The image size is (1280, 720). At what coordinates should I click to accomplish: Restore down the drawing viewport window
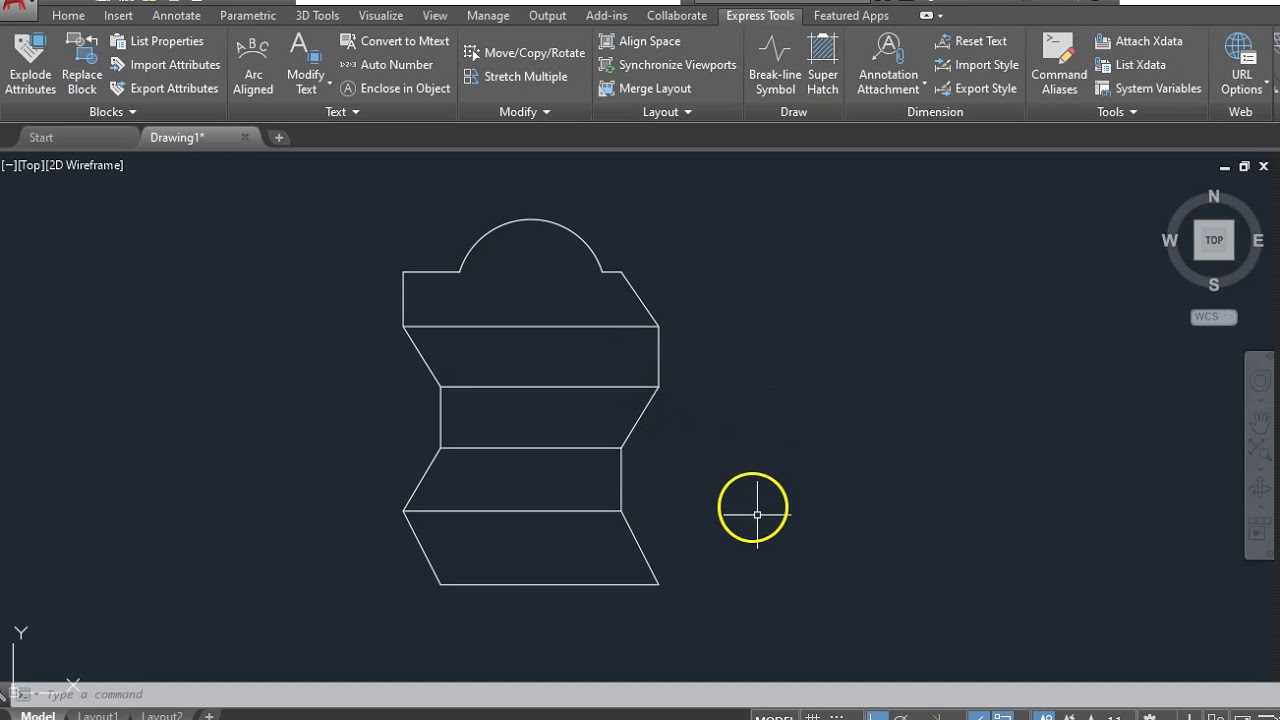pyautogui.click(x=1244, y=166)
